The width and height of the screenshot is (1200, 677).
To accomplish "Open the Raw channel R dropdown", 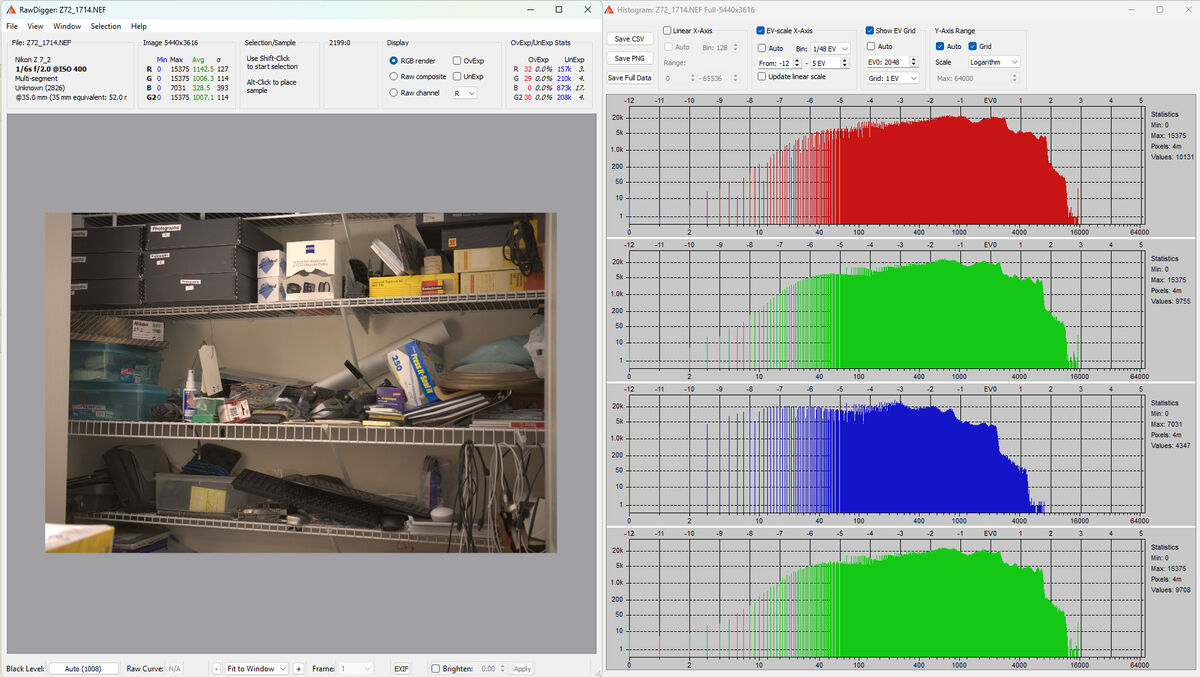I will tap(464, 93).
